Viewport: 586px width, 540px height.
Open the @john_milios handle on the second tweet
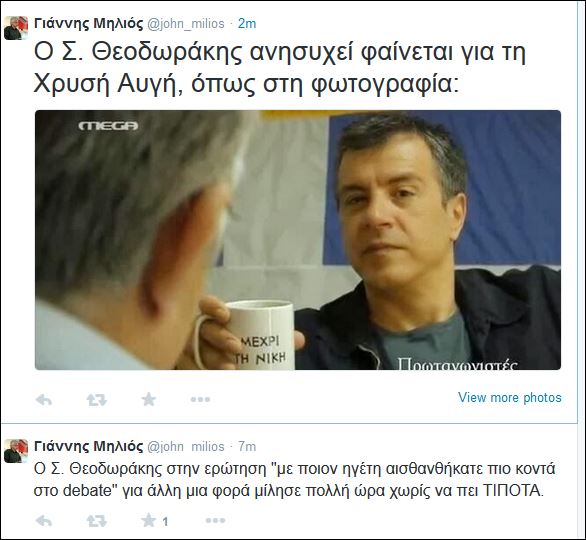pyautogui.click(x=186, y=447)
